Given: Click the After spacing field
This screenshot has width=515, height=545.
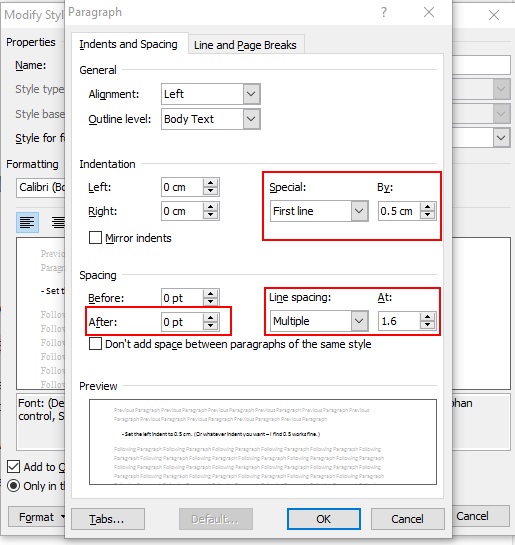Looking at the screenshot, I should [182, 322].
